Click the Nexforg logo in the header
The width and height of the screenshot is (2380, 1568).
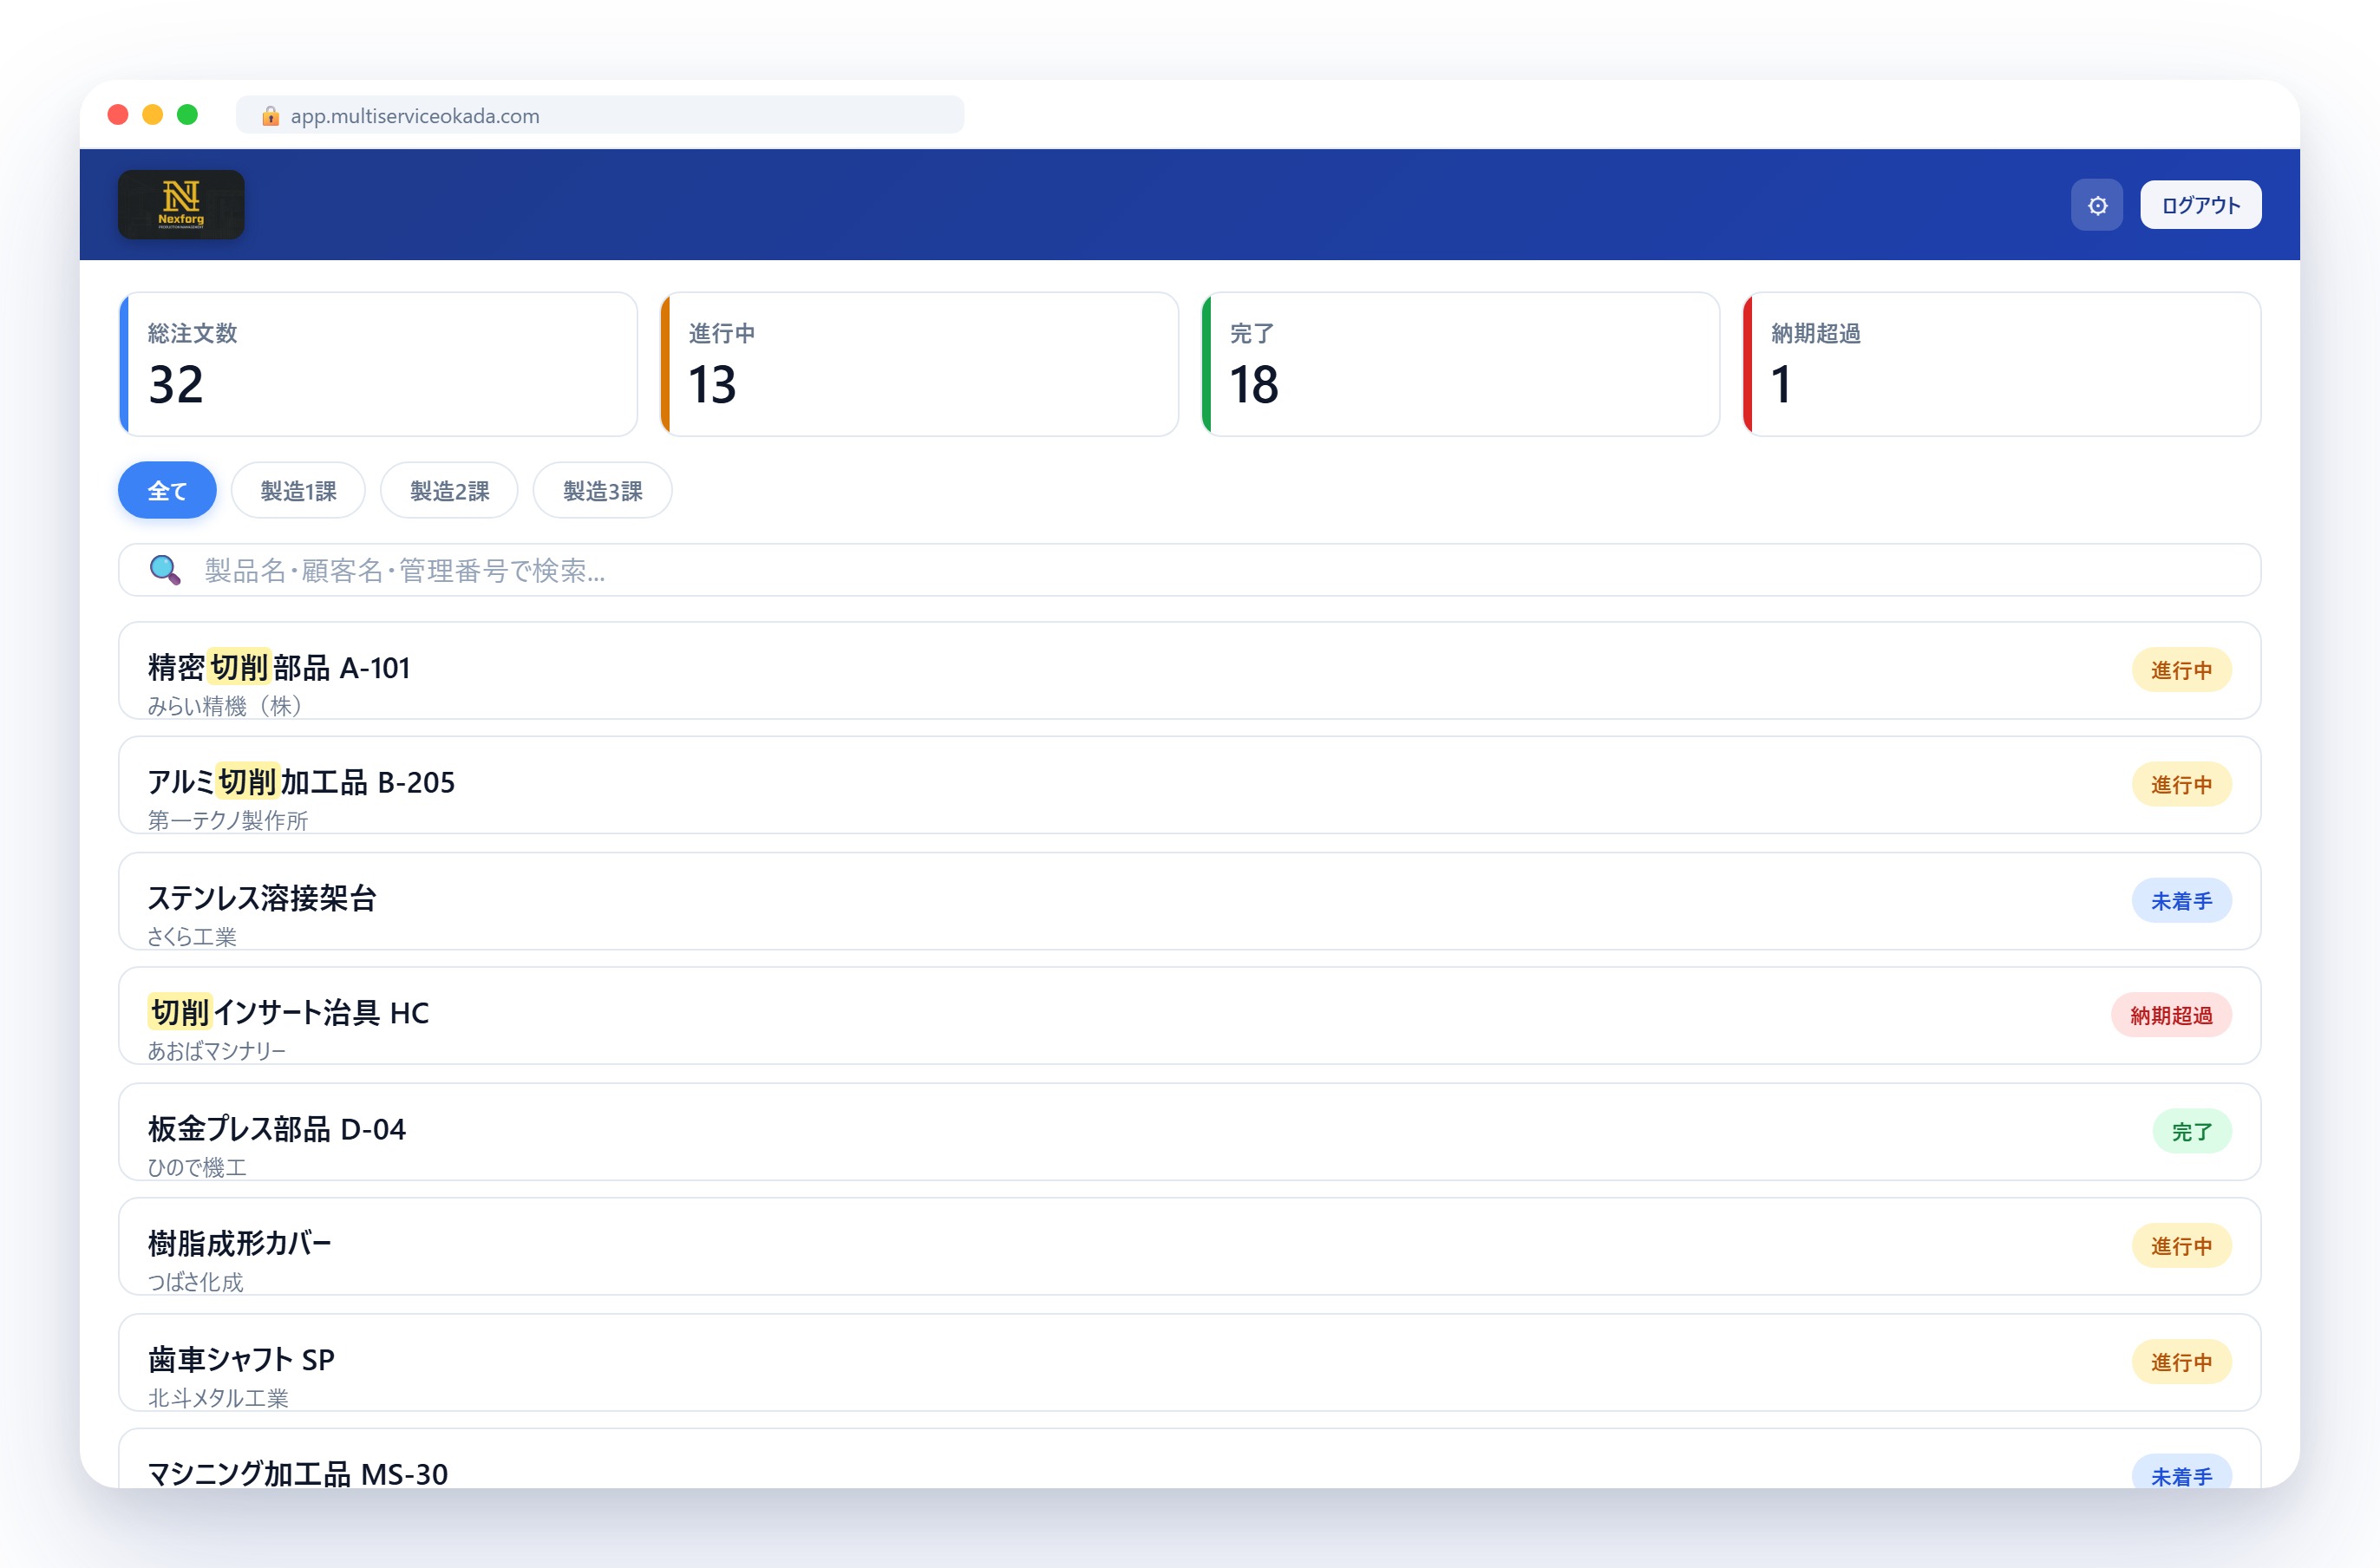pyautogui.click(x=181, y=205)
